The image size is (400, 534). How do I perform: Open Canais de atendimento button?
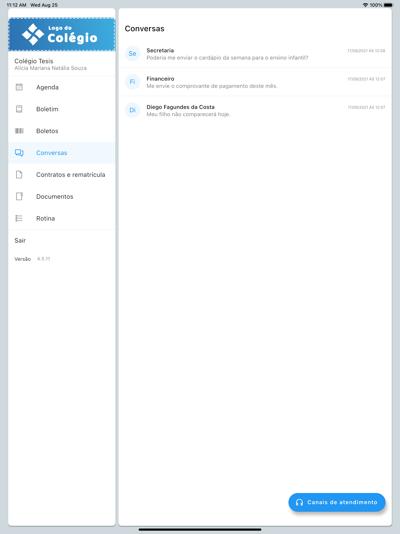pyautogui.click(x=337, y=502)
